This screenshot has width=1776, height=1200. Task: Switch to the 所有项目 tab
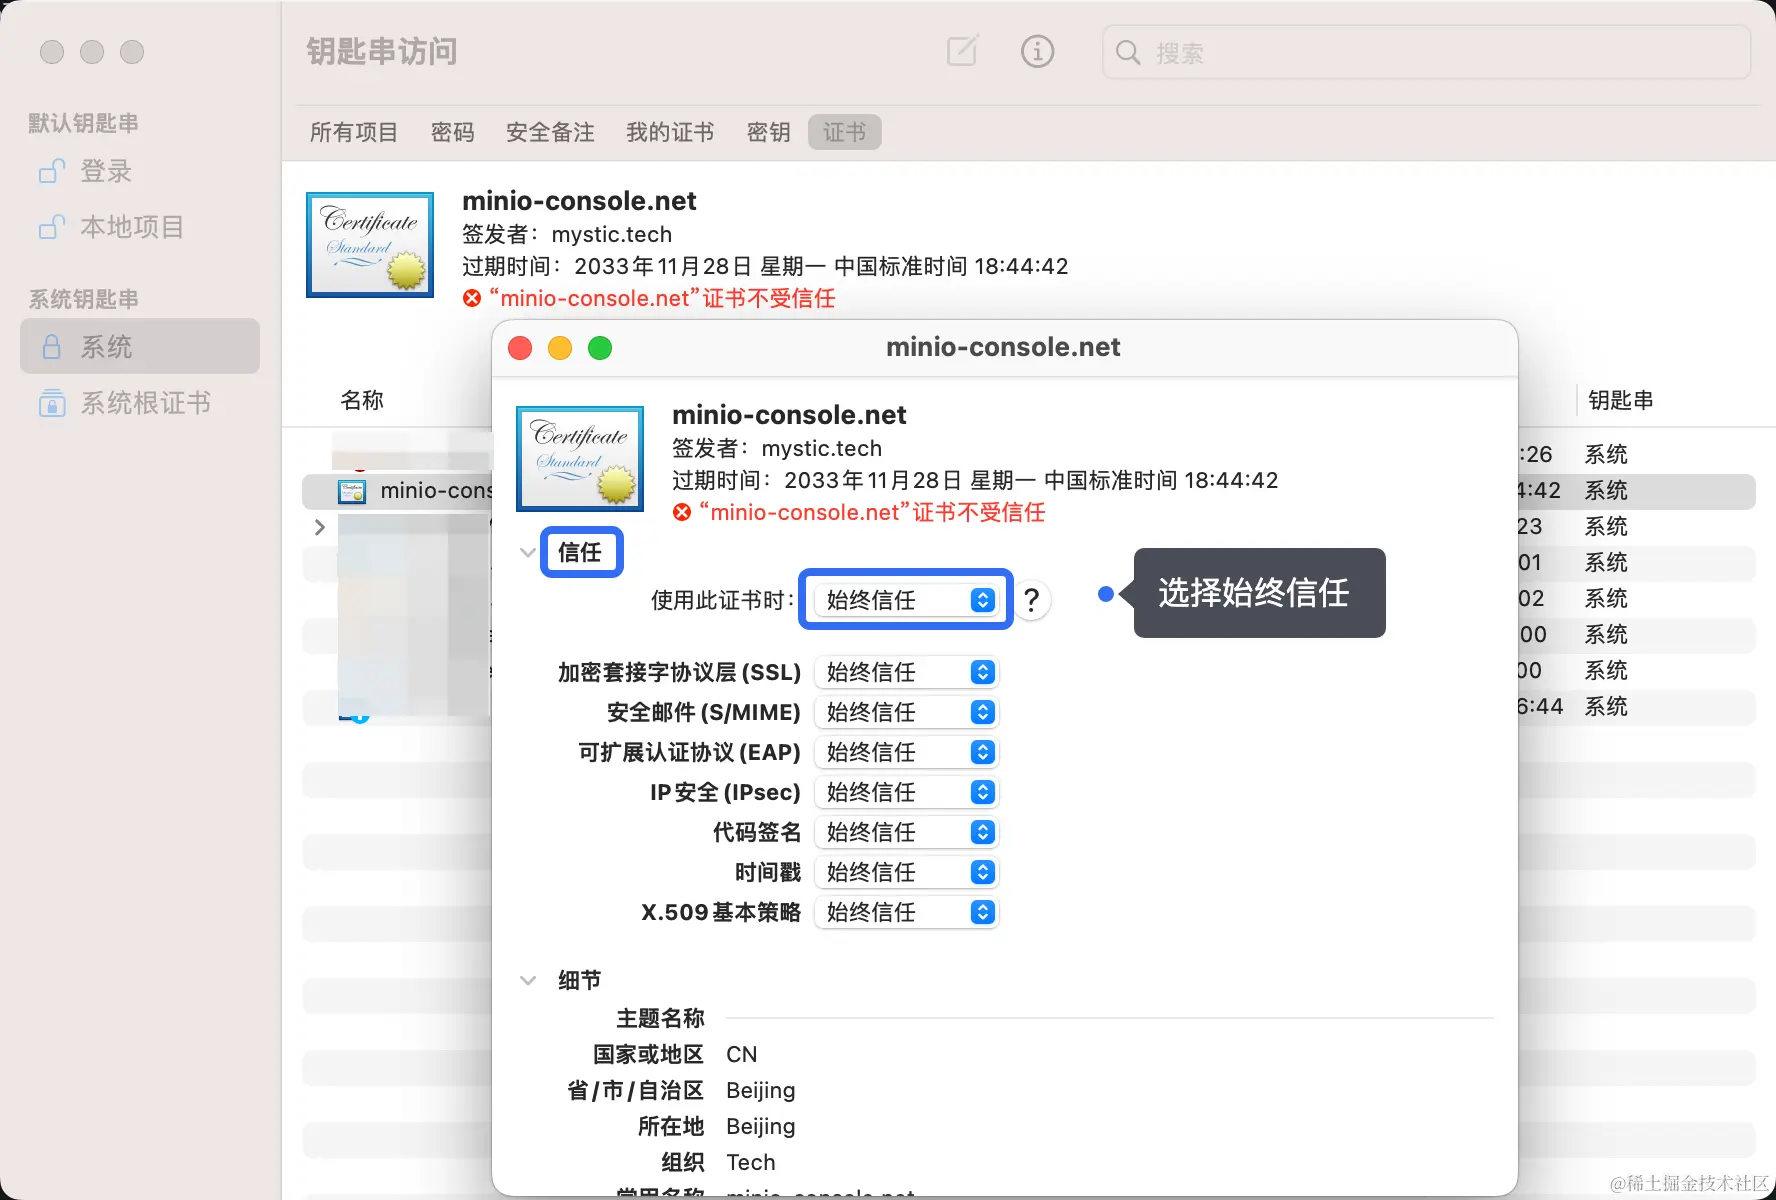(354, 132)
